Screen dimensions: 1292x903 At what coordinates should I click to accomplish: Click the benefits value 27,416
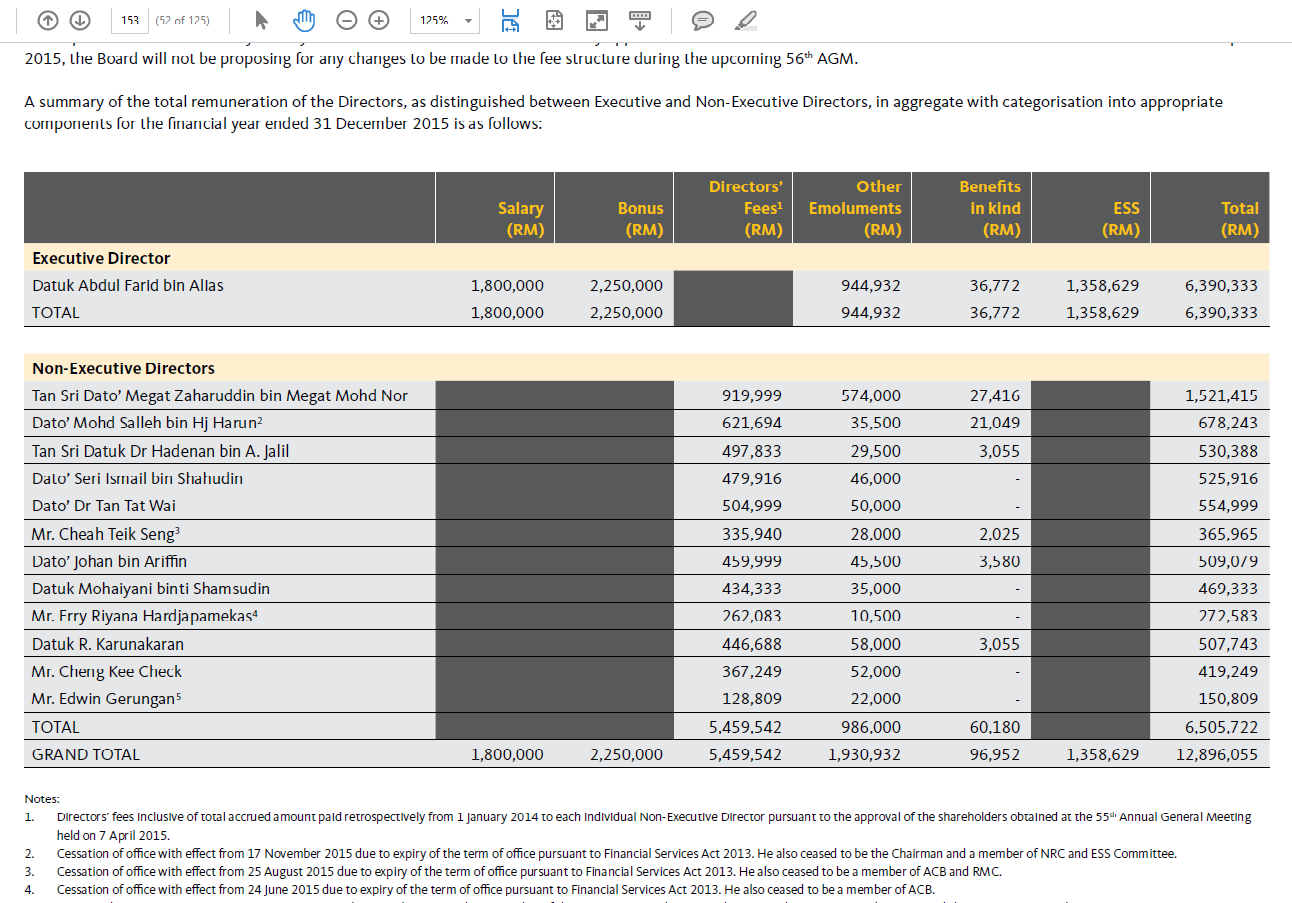[x=995, y=395]
